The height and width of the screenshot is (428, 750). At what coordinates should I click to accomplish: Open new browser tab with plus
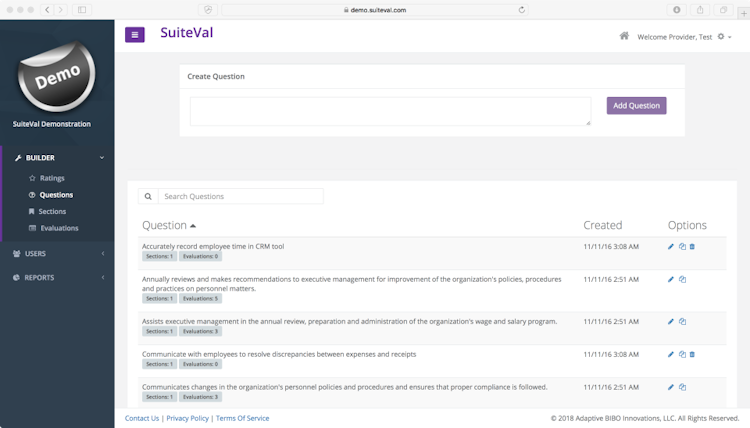(744, 13)
